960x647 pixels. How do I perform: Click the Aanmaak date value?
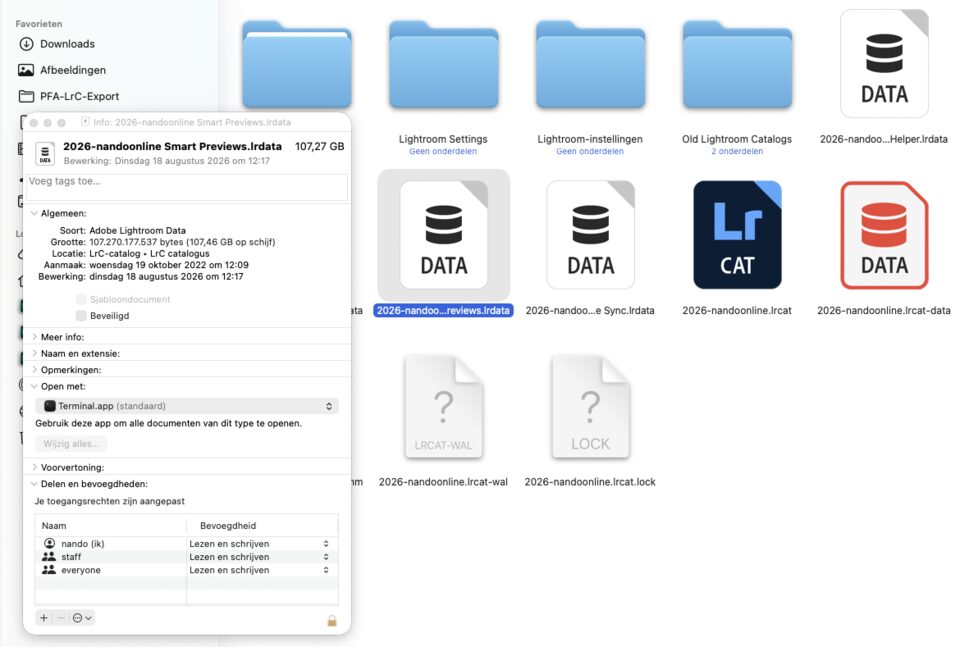[x=169, y=265]
